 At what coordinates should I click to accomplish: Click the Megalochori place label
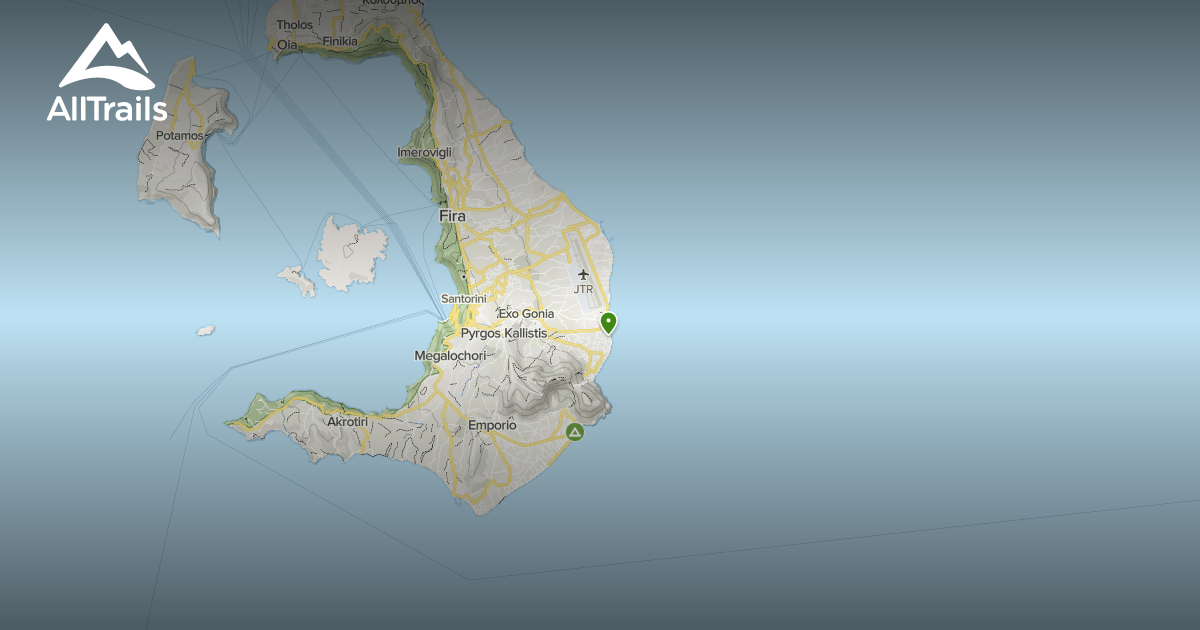click(x=449, y=354)
